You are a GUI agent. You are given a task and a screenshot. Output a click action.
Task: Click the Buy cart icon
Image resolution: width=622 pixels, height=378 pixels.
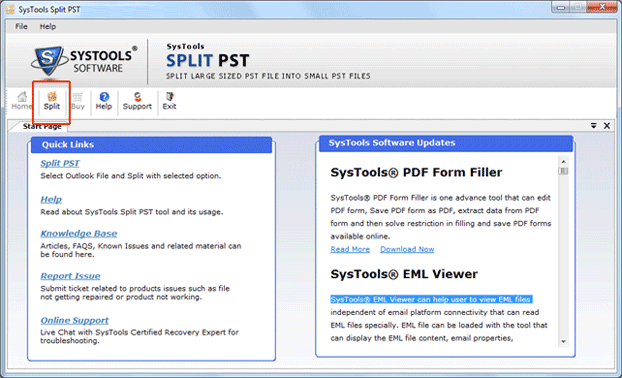click(78, 101)
